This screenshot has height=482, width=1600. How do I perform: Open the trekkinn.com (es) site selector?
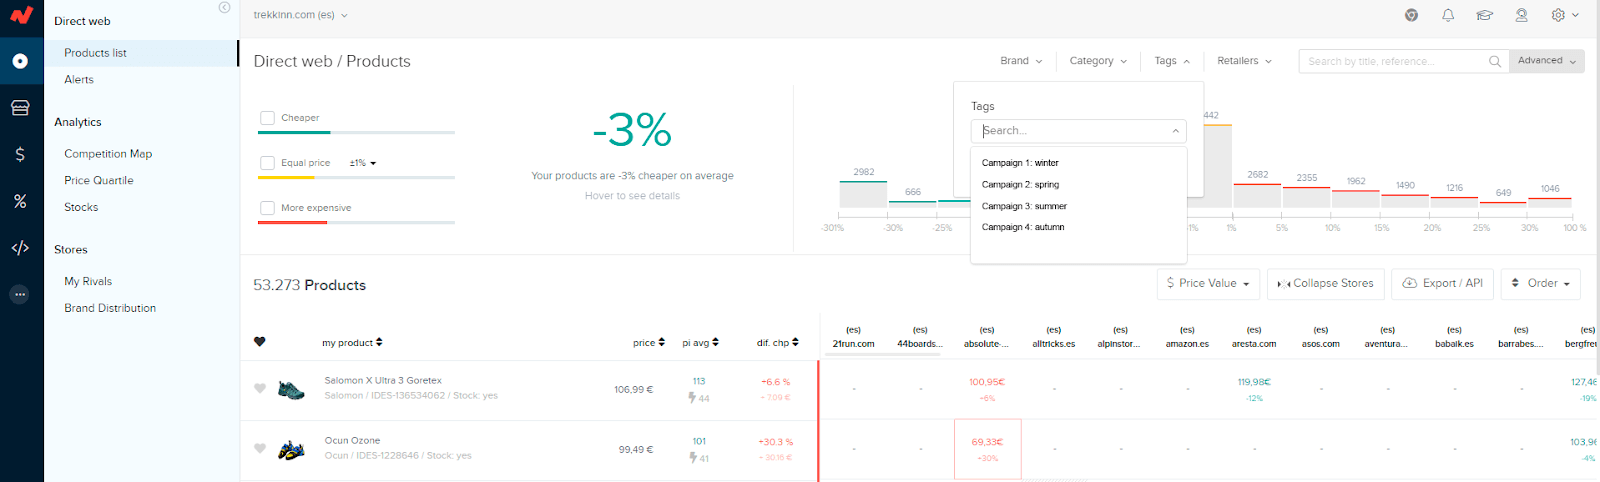(300, 15)
